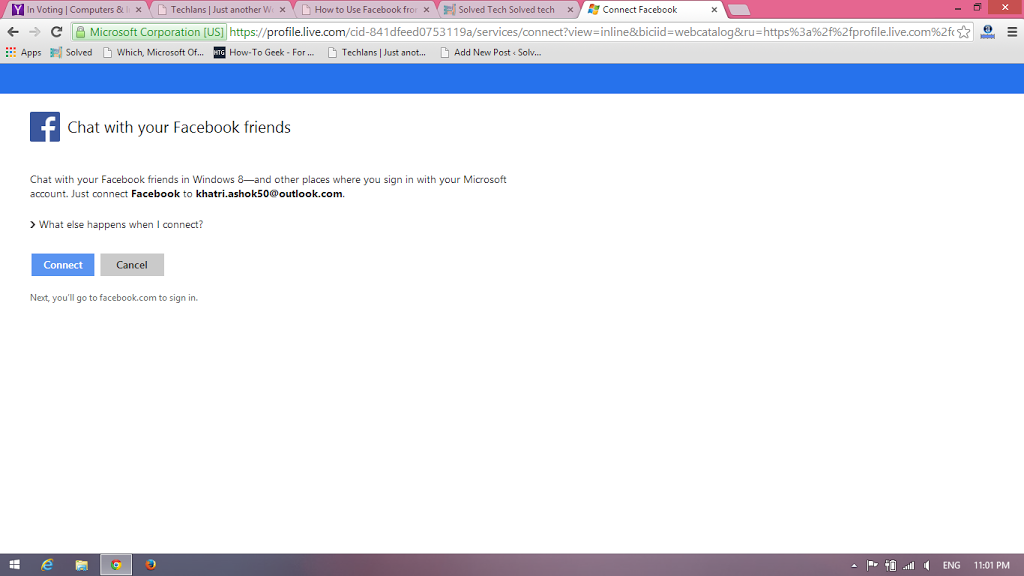Screen dimensions: 1024x576
Task: Switch to the 'How to Use Facebook' tab
Action: coord(364,10)
